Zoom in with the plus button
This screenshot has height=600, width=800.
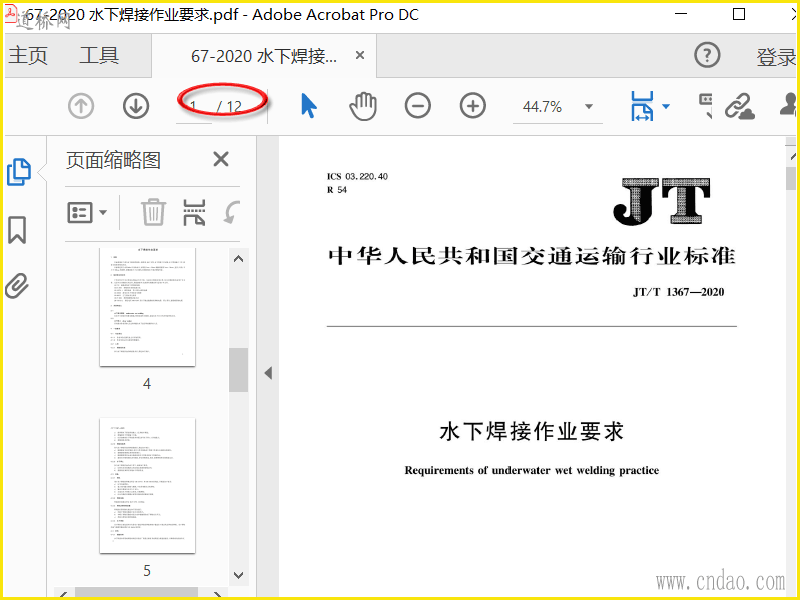pos(472,106)
